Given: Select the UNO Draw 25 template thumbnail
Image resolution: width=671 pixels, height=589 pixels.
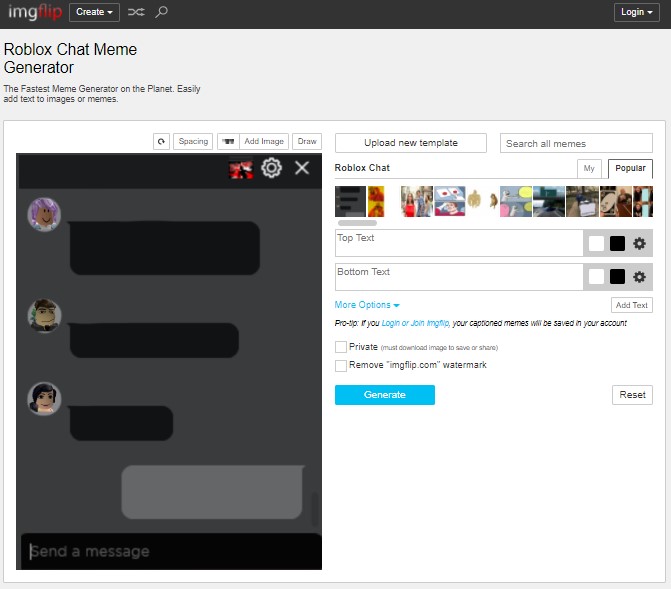Looking at the screenshot, I should click(x=616, y=202).
